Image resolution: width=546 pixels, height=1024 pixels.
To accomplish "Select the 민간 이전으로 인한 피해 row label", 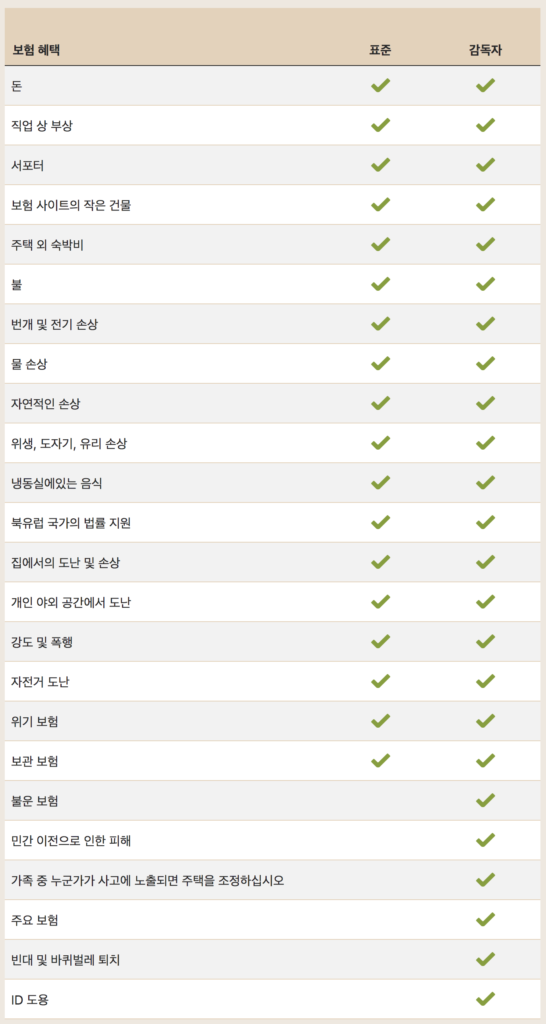I will [x=71, y=840].
